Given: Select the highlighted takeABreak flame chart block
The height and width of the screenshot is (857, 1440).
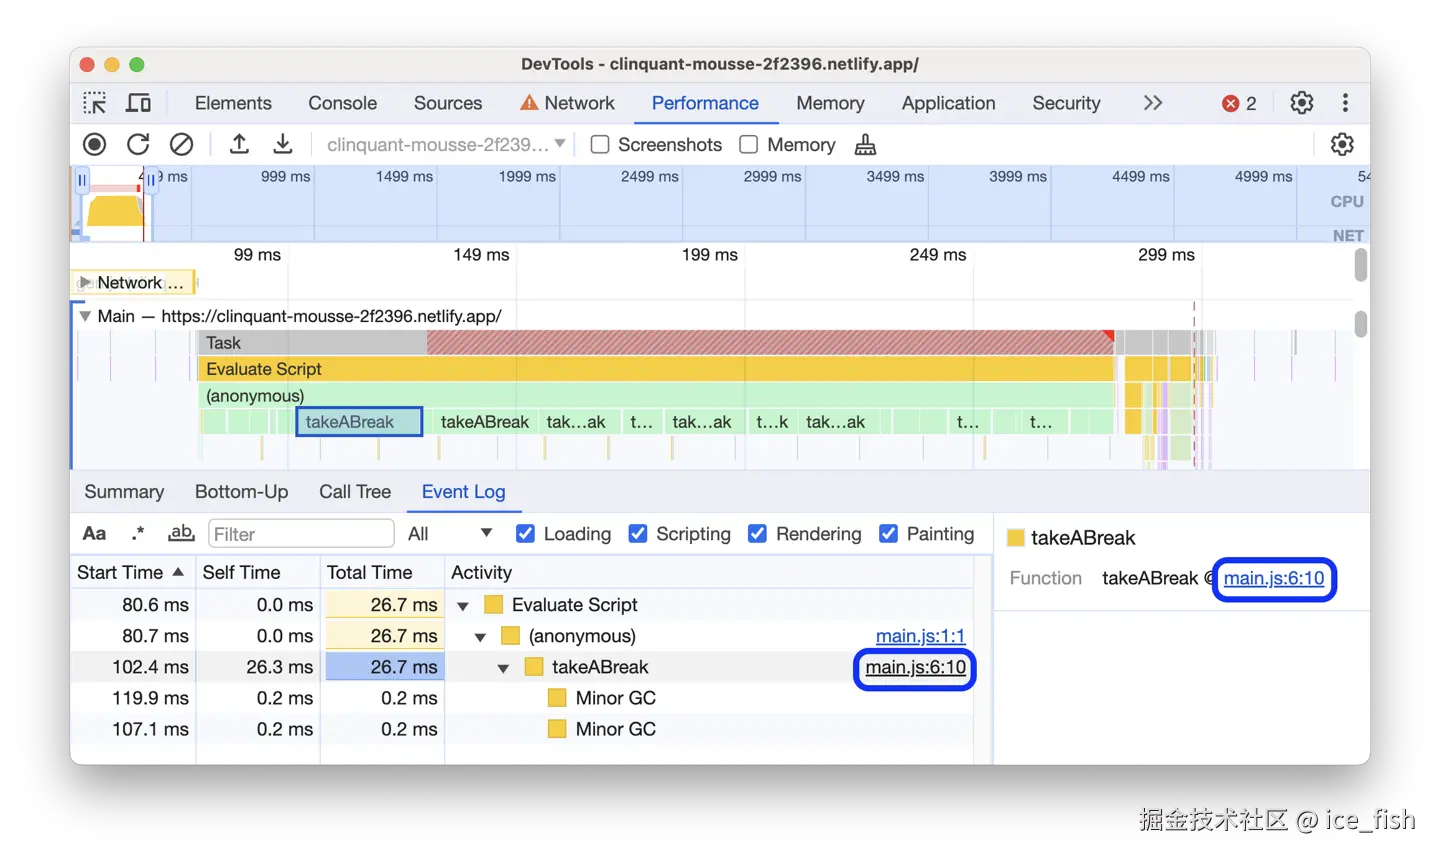Looking at the screenshot, I should [359, 422].
